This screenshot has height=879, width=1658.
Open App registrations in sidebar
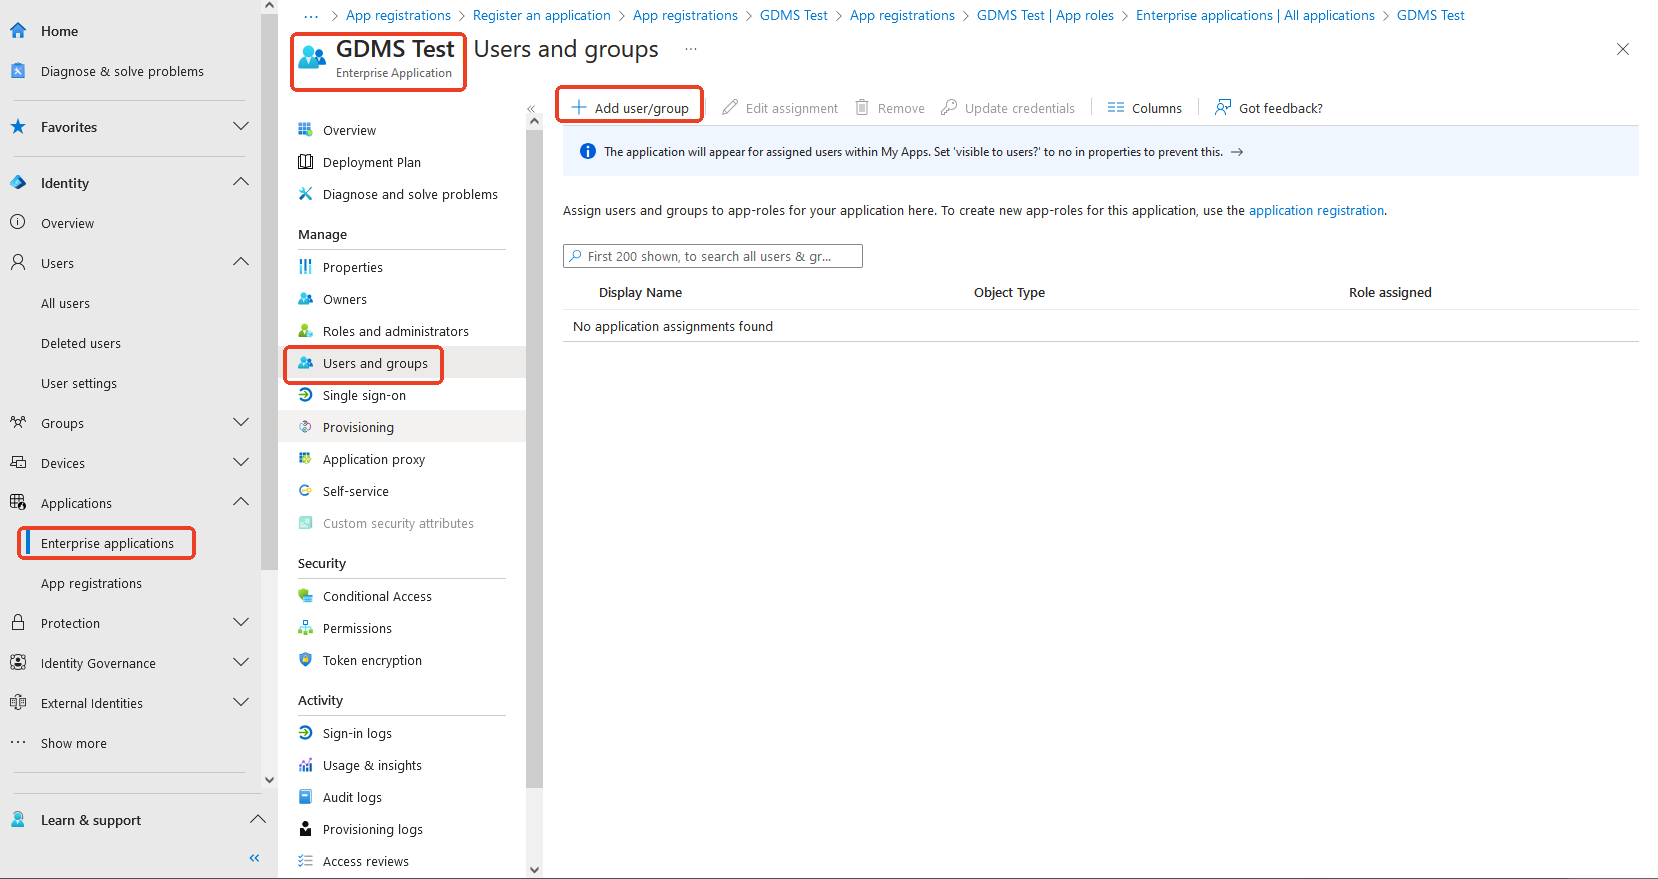91,583
